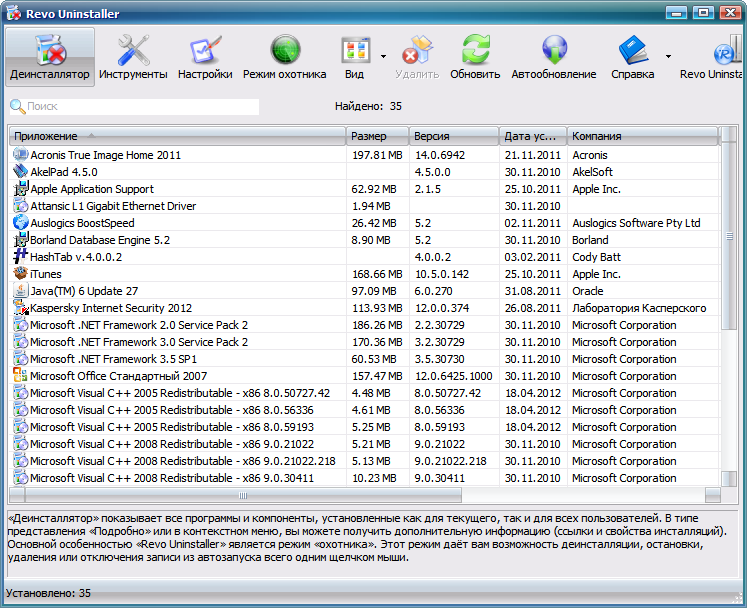Select the AkelPad 4.5.0 icon
The image size is (747, 608).
point(20,172)
